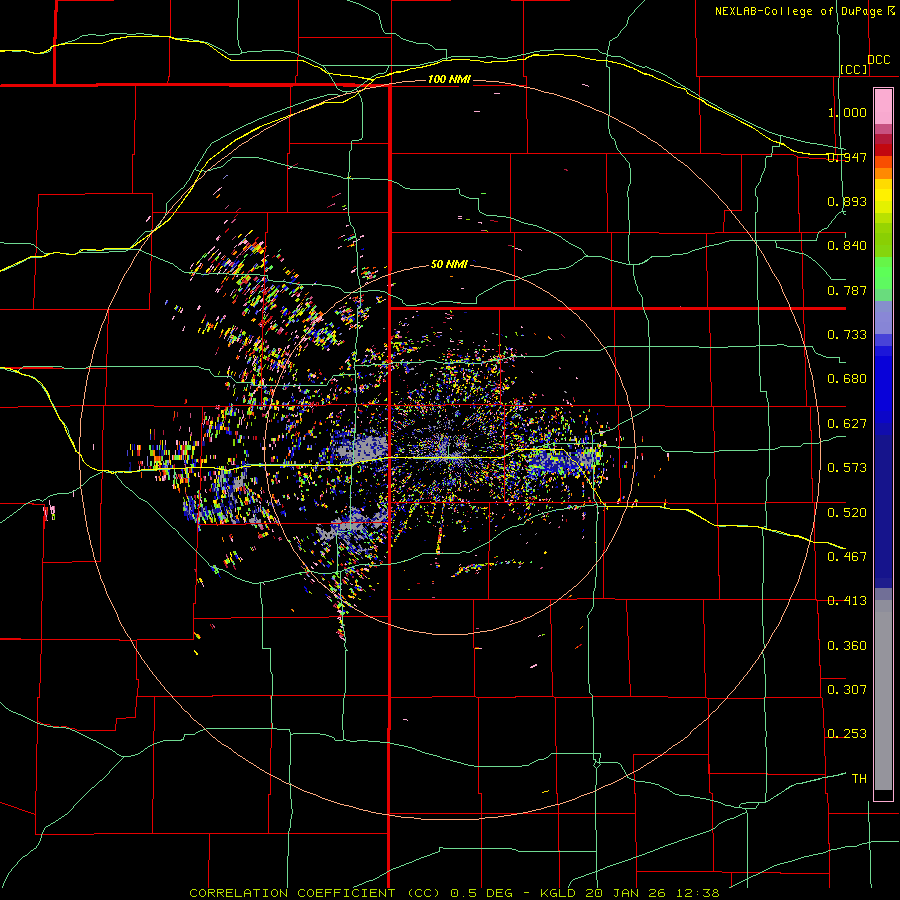This screenshot has height=900, width=900.
Task: Click the 0.680 scale label
Action: click(847, 379)
